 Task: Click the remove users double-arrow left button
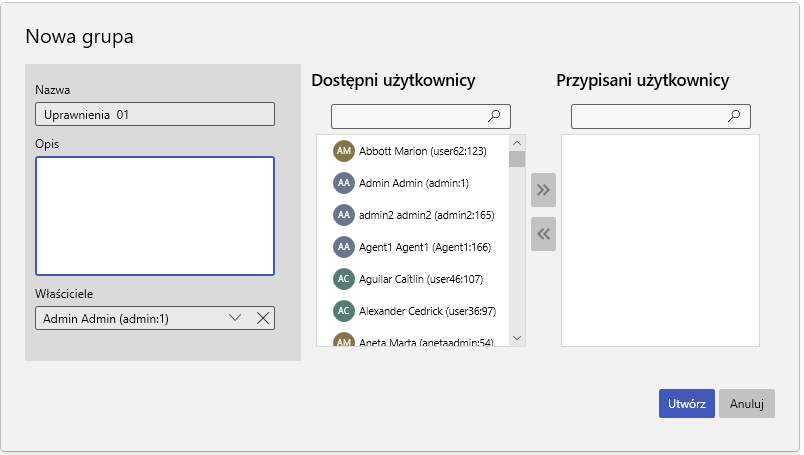[x=543, y=234]
